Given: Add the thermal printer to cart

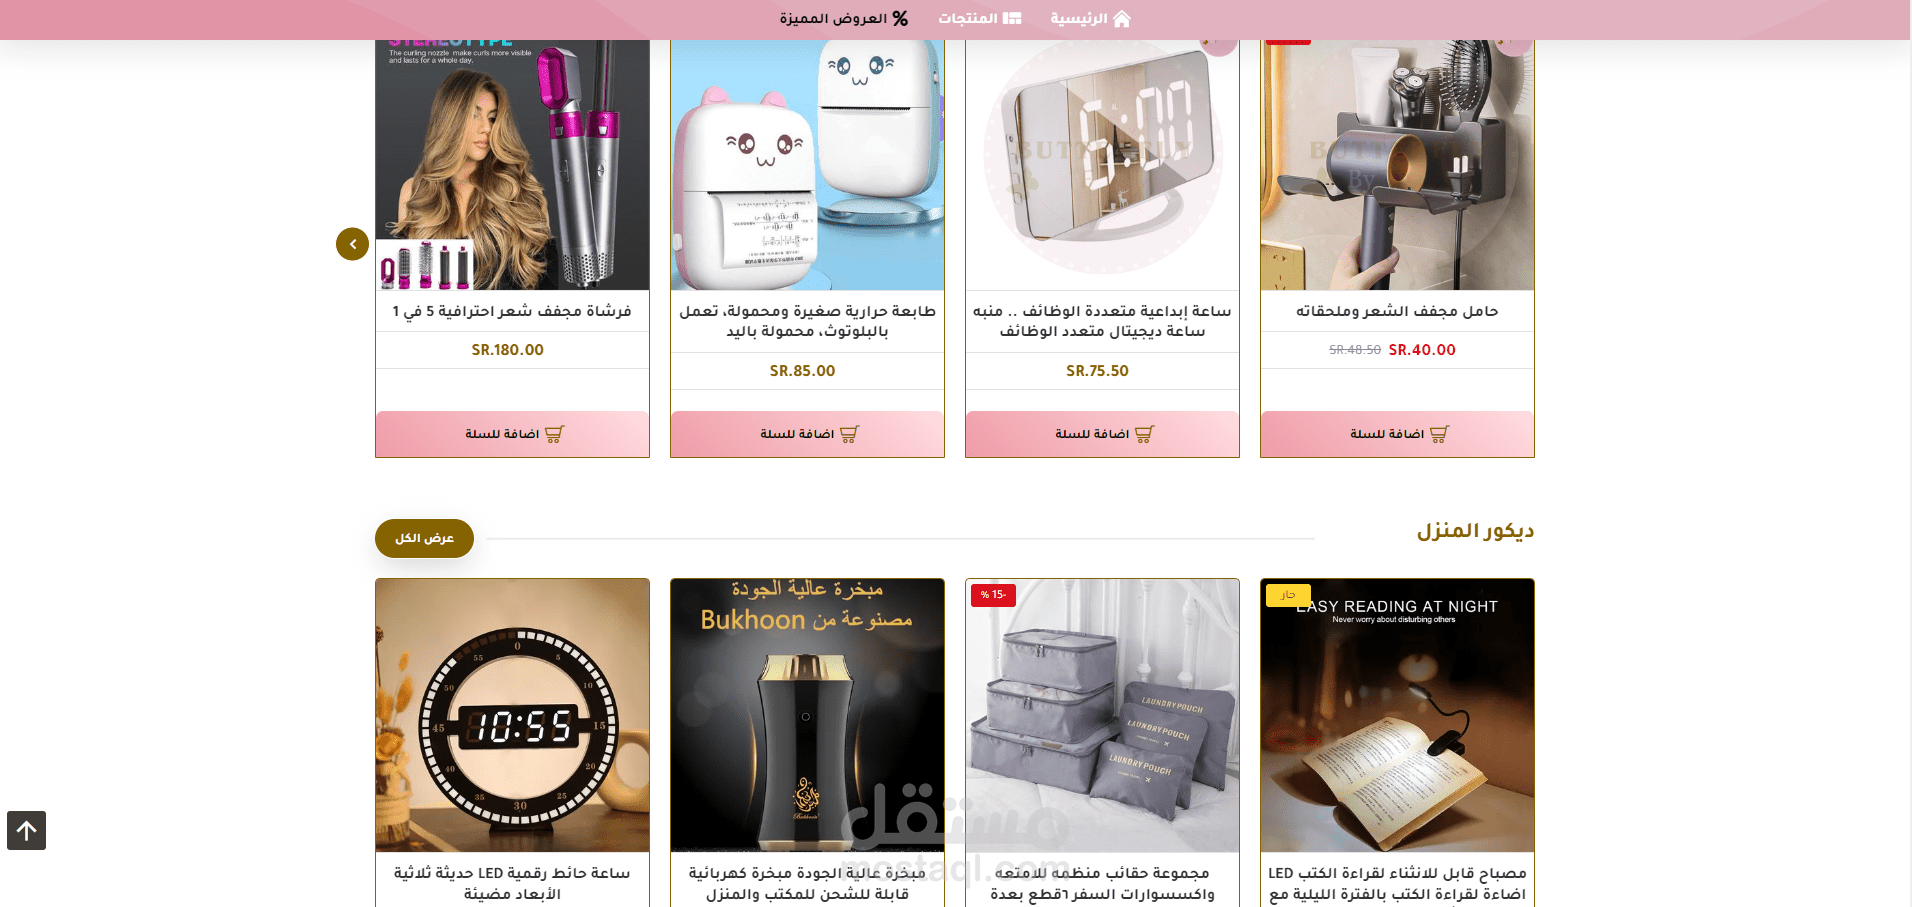Looking at the screenshot, I should (807, 434).
